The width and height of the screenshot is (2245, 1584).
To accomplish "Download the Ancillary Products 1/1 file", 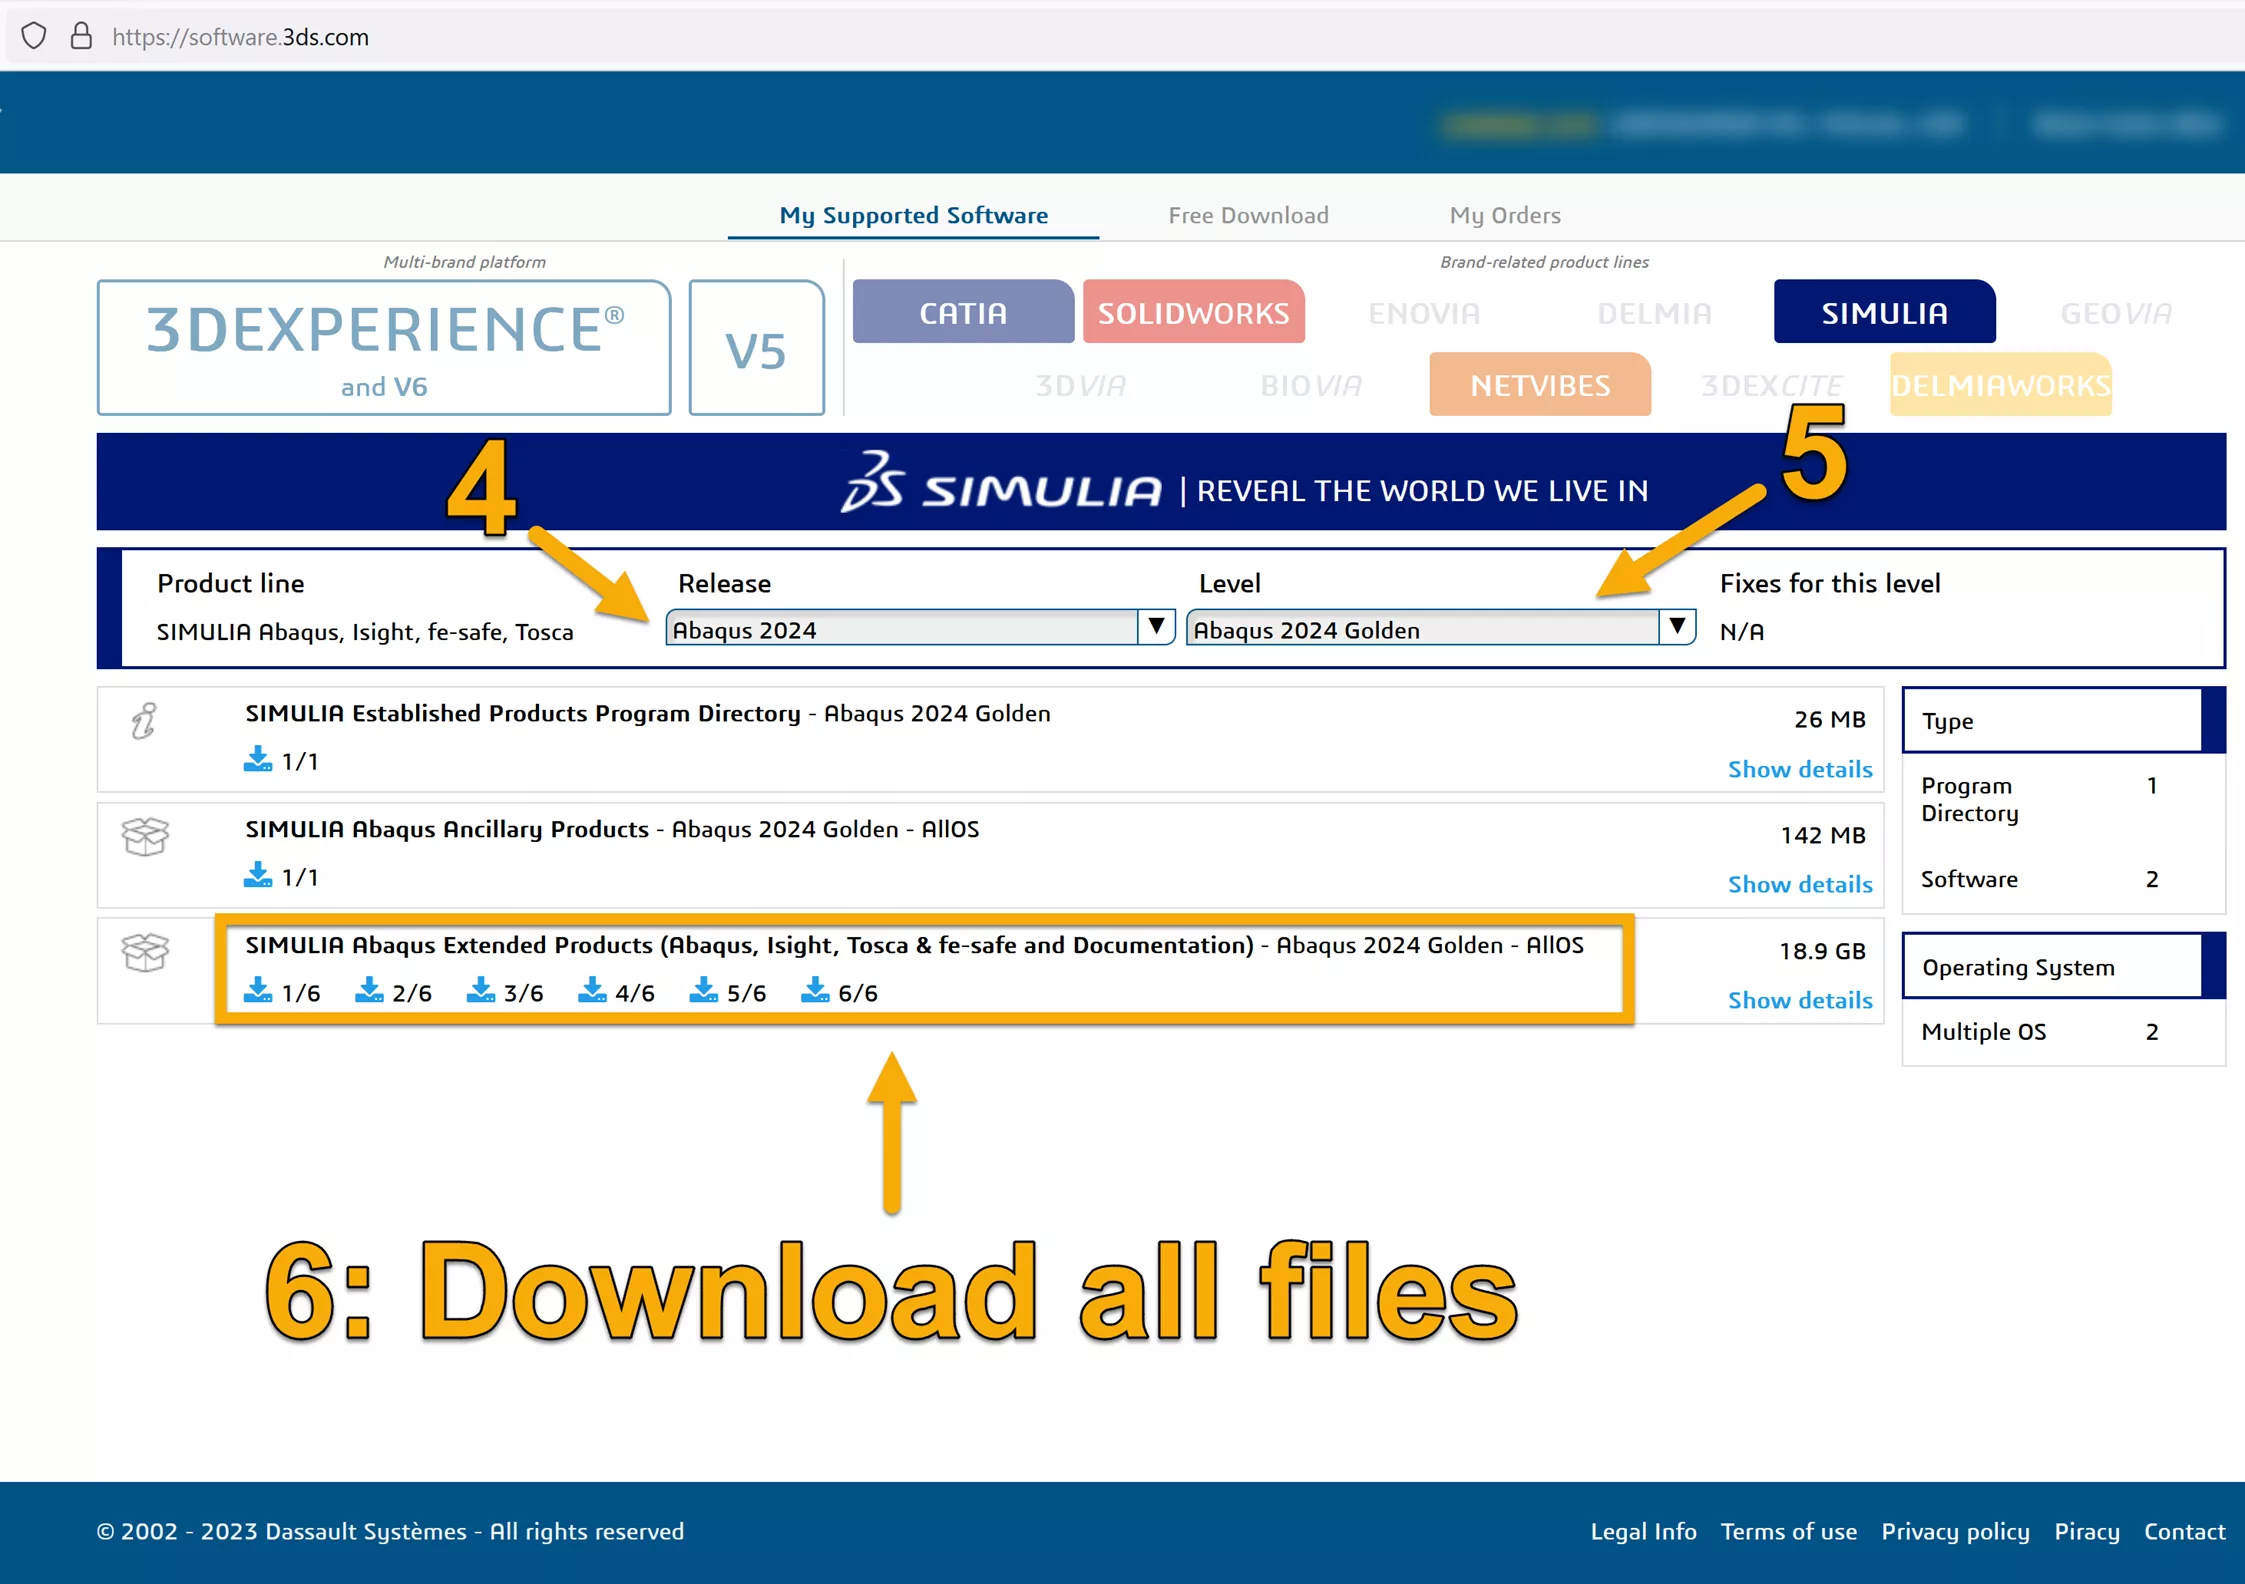I will (281, 876).
